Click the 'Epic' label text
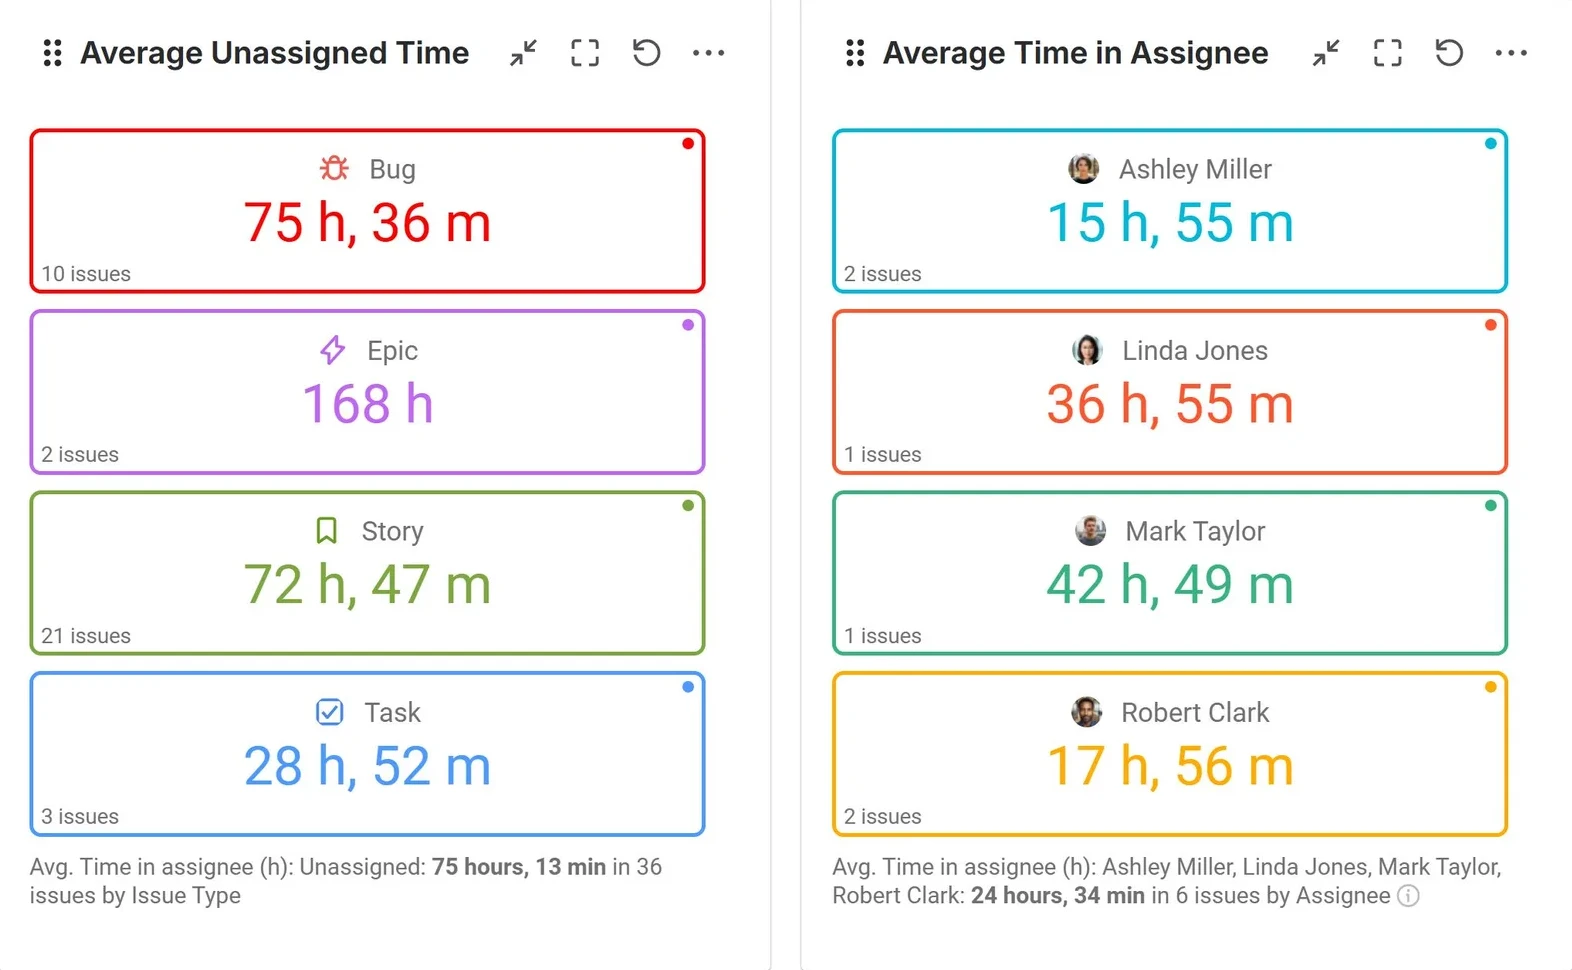Screen dimensions: 1572x970 392,351
